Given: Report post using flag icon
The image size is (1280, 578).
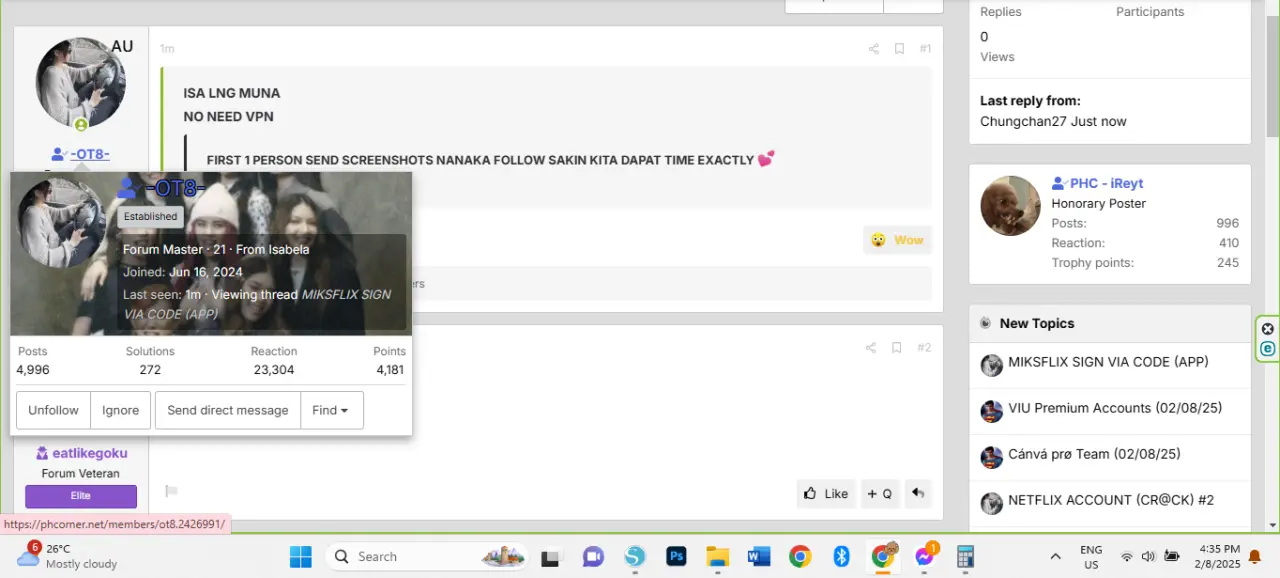Looking at the screenshot, I should pyautogui.click(x=171, y=491).
